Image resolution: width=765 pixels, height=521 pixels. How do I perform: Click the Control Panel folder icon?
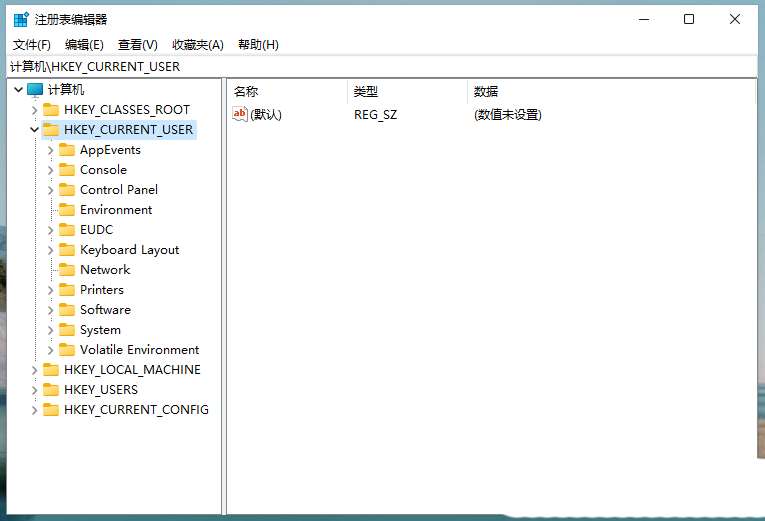67,190
